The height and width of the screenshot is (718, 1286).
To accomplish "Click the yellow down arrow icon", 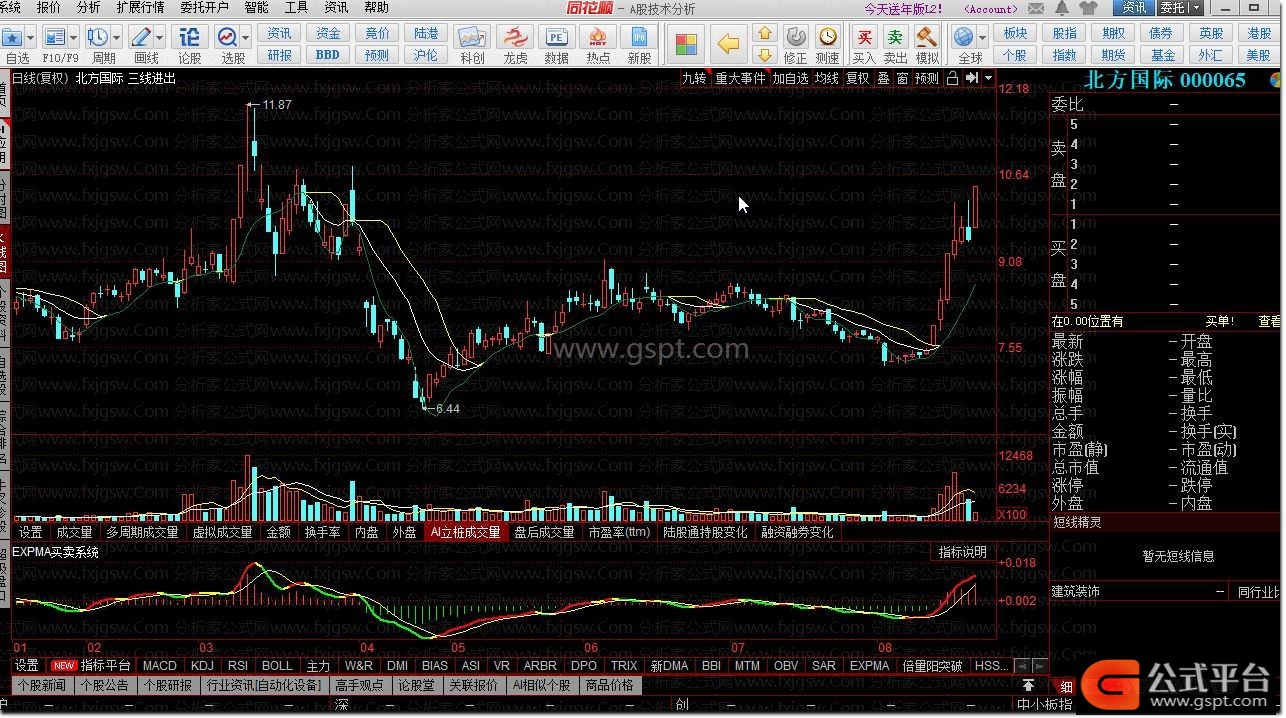I will point(765,55).
